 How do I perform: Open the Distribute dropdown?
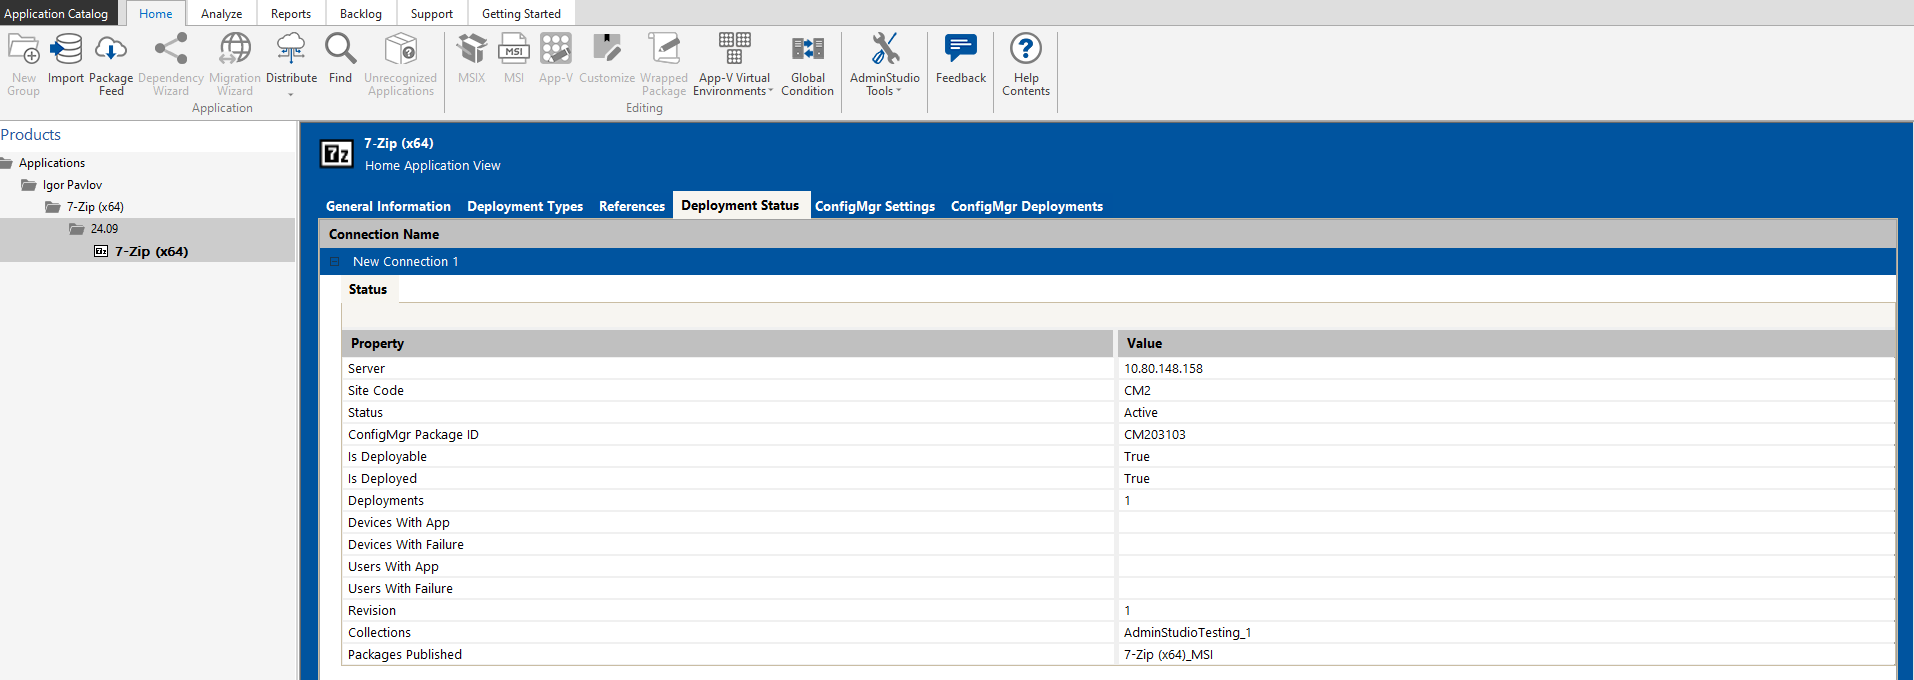click(291, 93)
